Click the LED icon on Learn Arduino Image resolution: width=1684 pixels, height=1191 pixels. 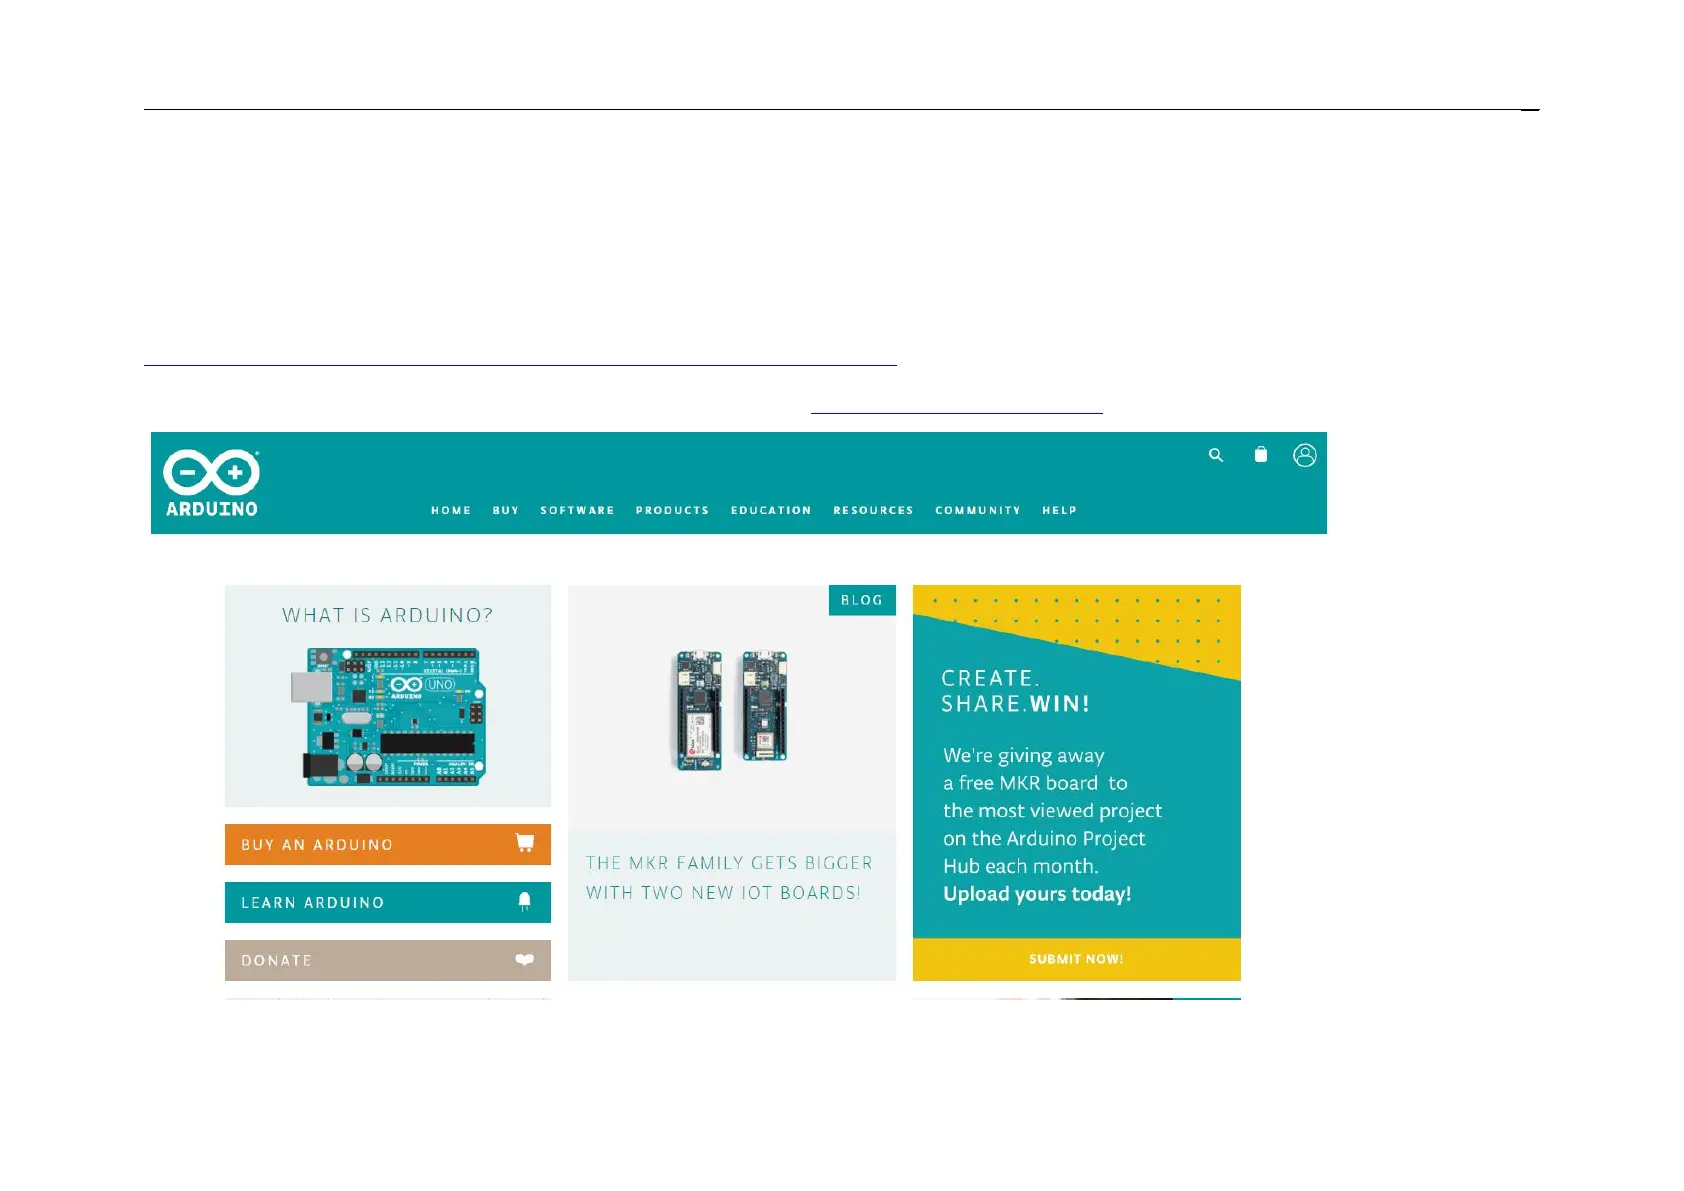(525, 902)
